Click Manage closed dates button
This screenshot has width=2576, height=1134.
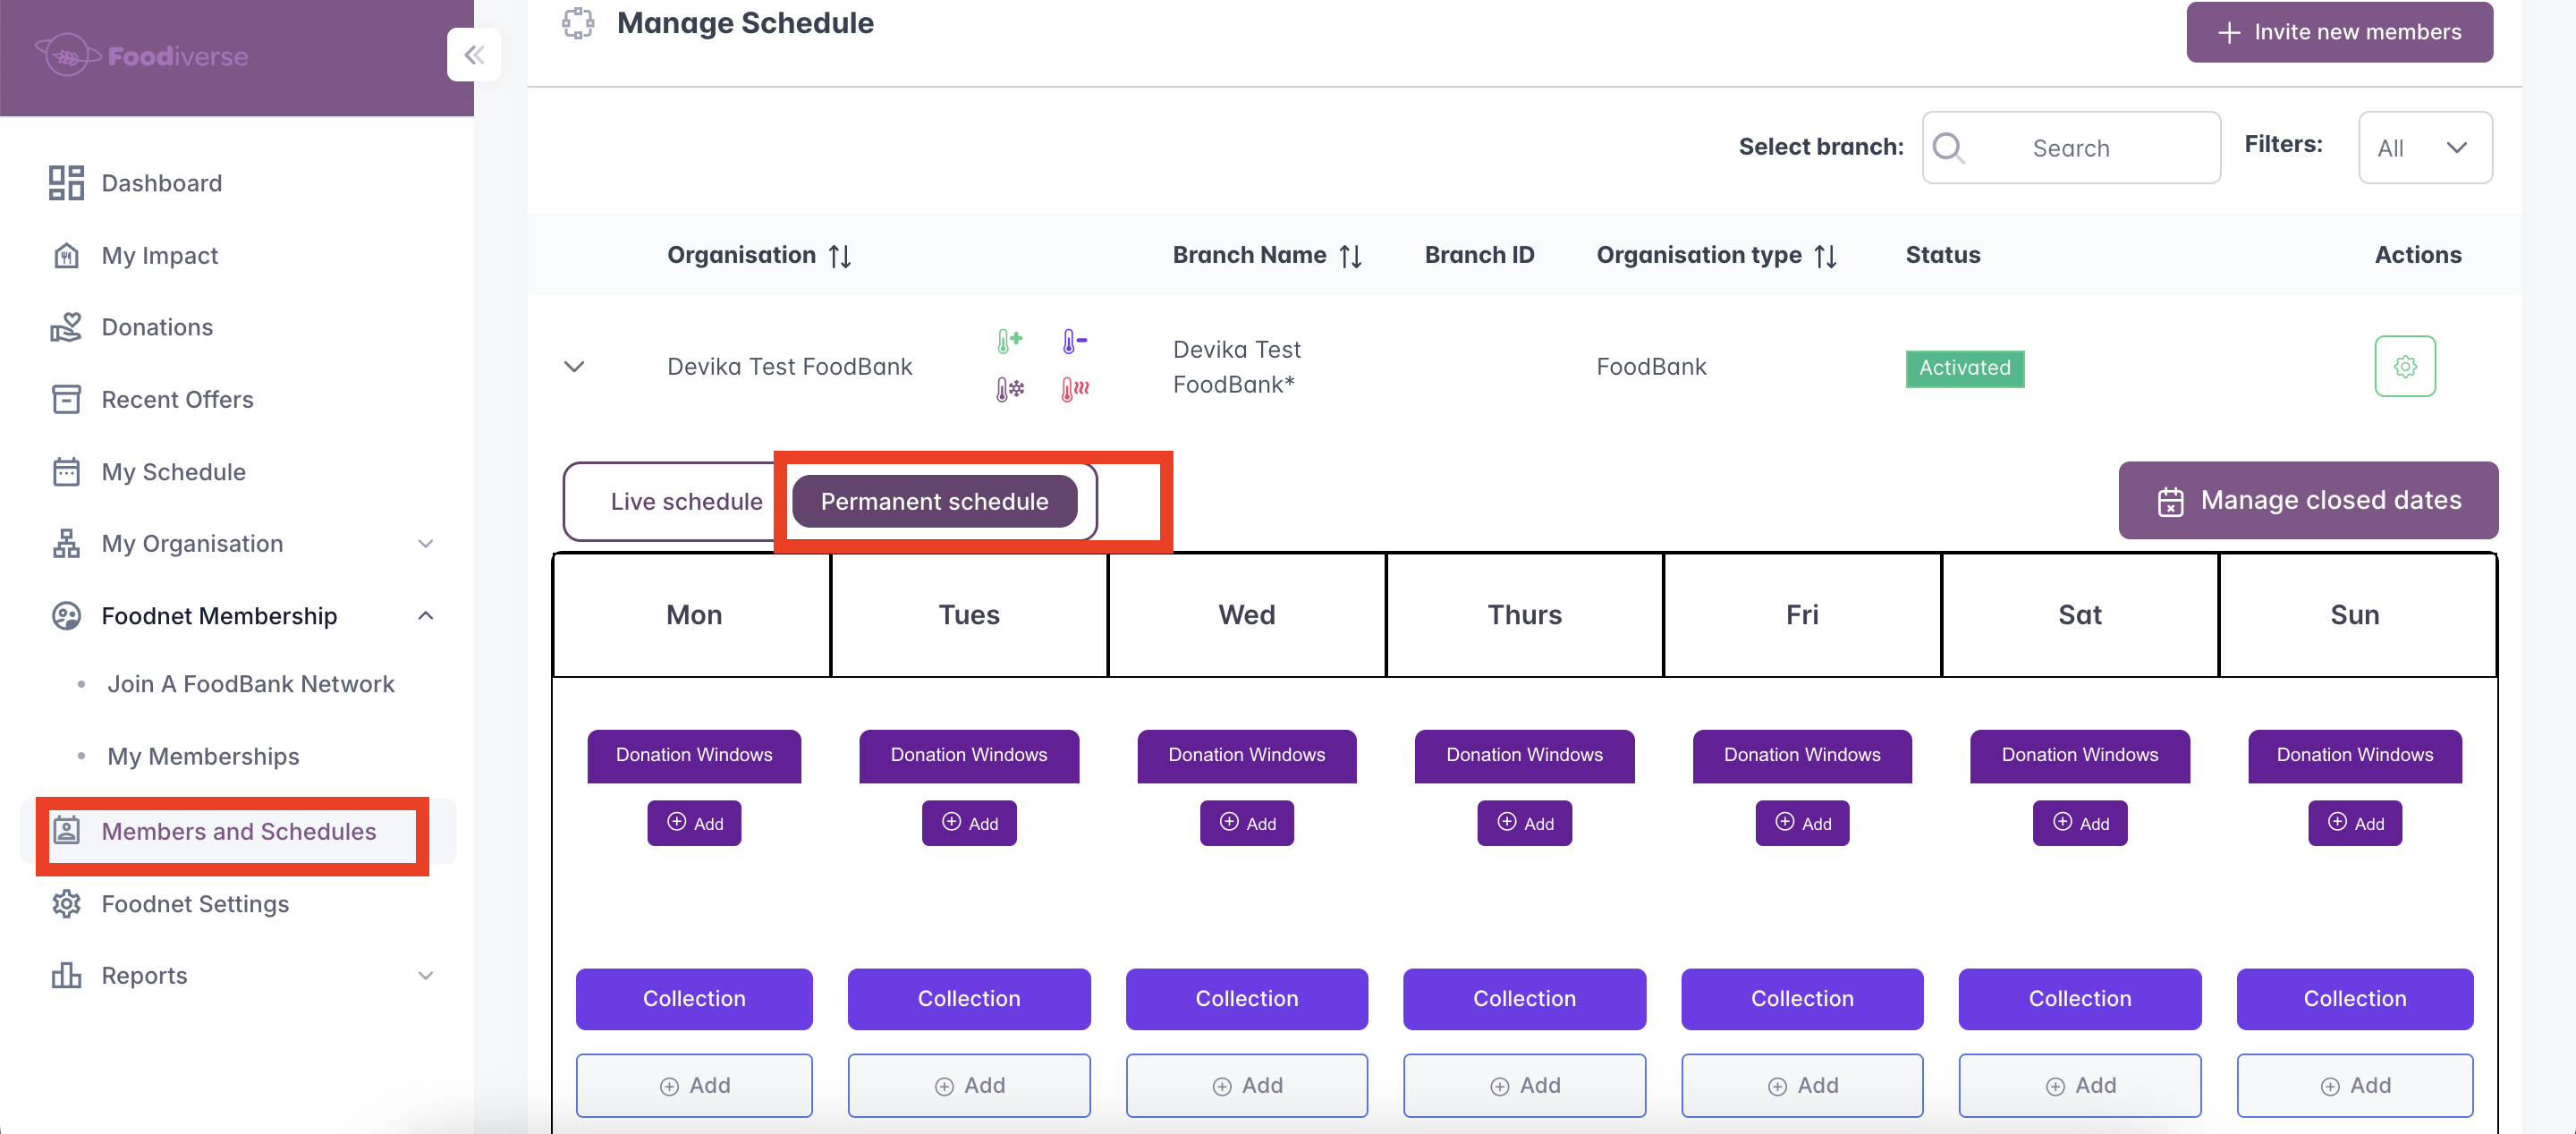pyautogui.click(x=2307, y=500)
